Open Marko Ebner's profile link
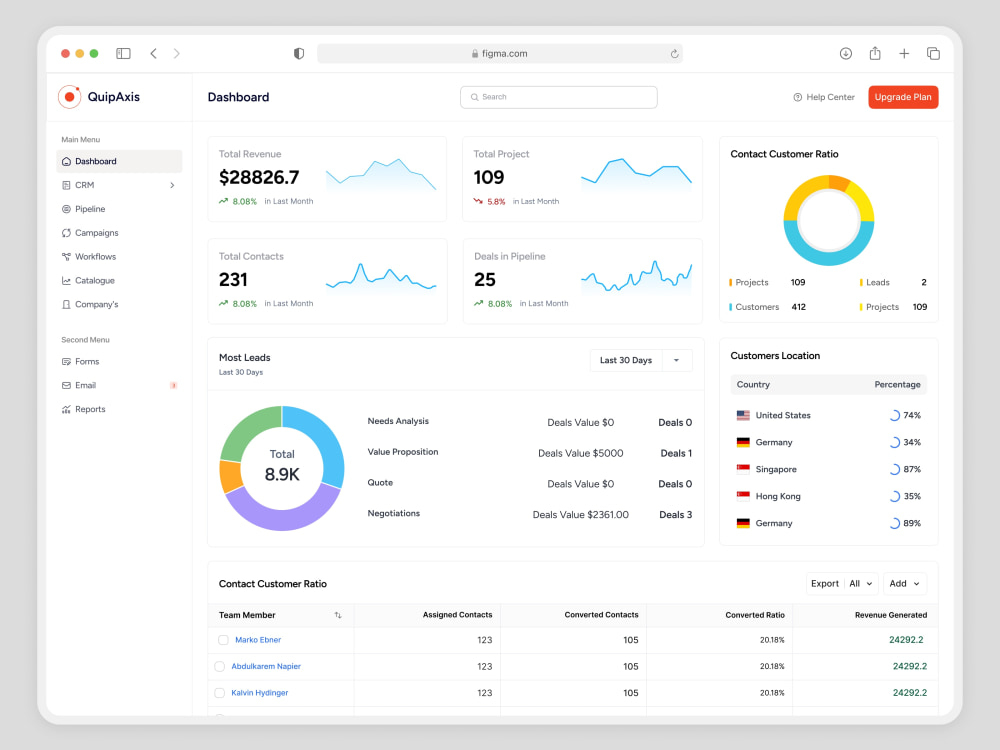Viewport: 1000px width, 750px height. [258, 640]
